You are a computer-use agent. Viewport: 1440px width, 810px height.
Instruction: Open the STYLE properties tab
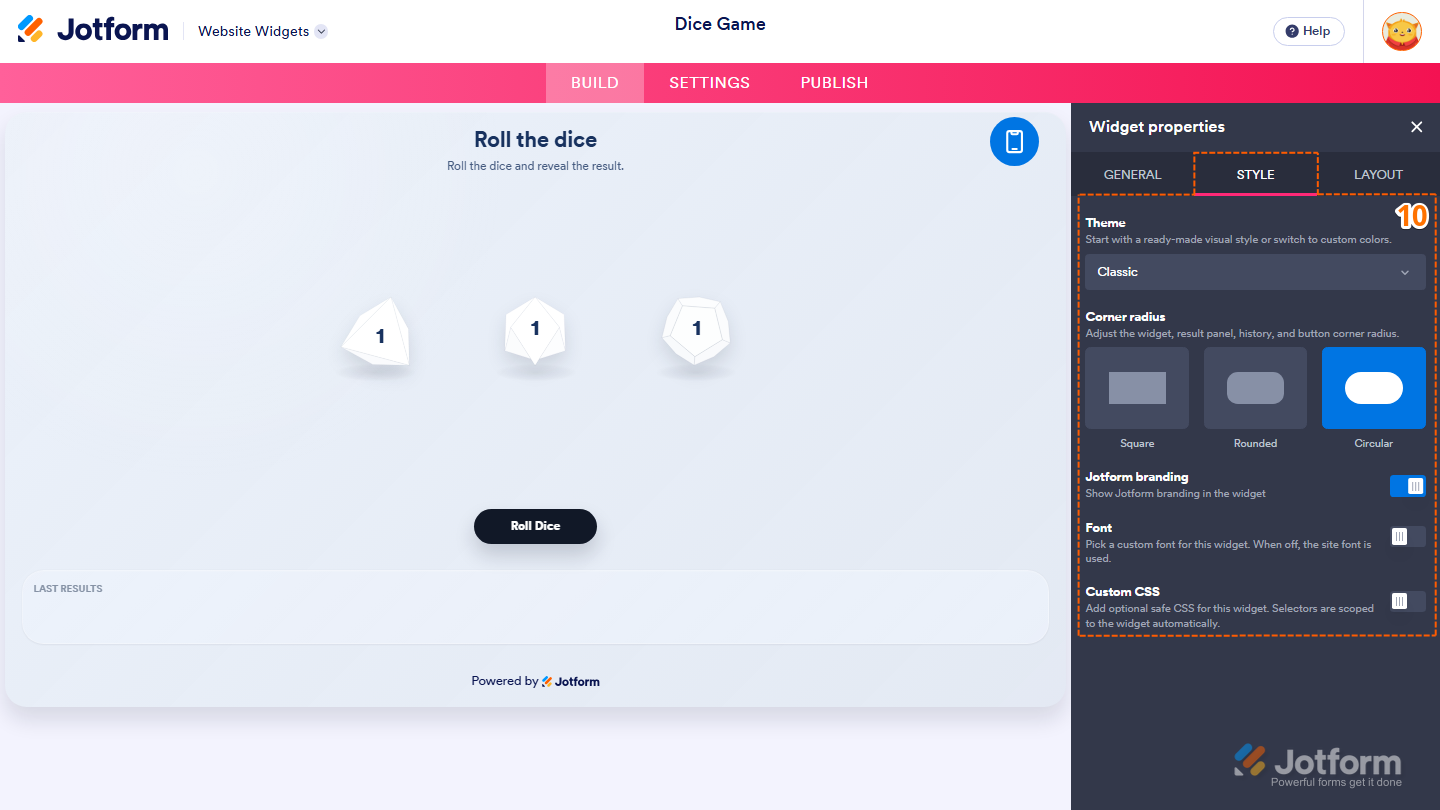click(1255, 174)
